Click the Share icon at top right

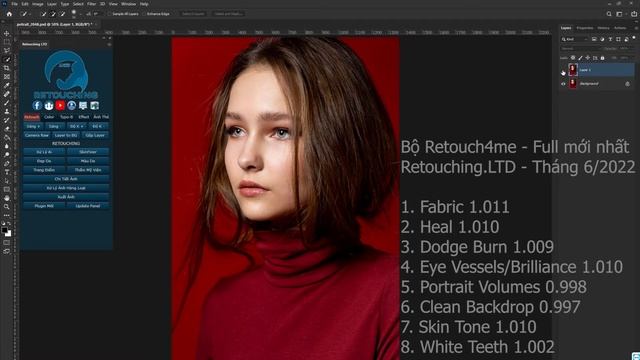coord(634,14)
